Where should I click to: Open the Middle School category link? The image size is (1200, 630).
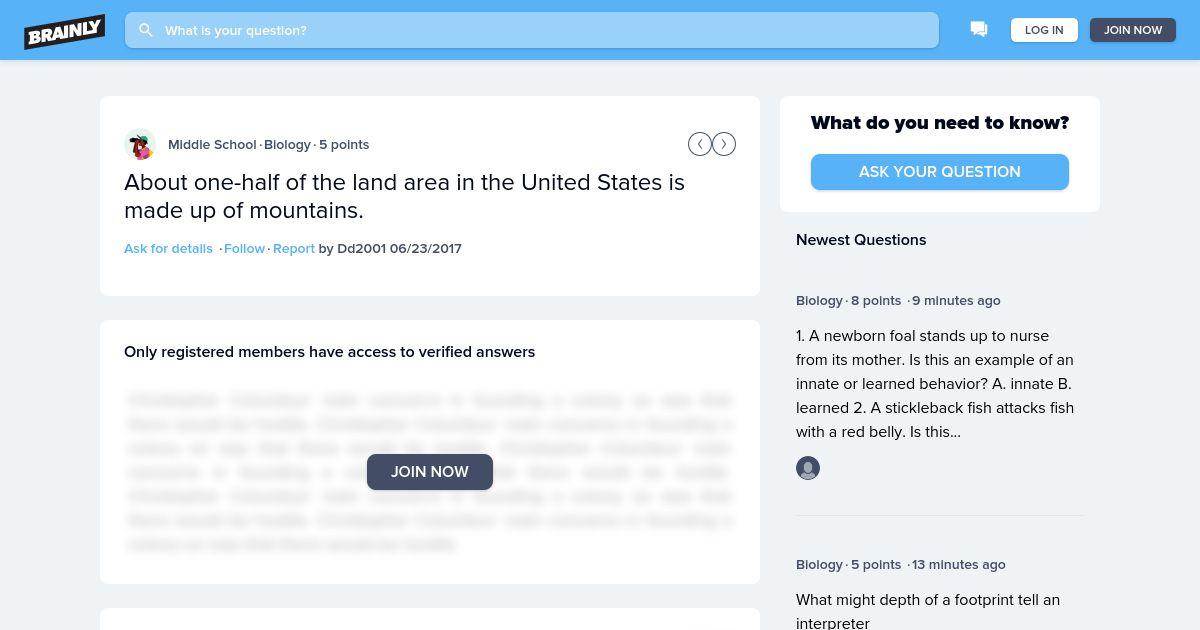(212, 144)
